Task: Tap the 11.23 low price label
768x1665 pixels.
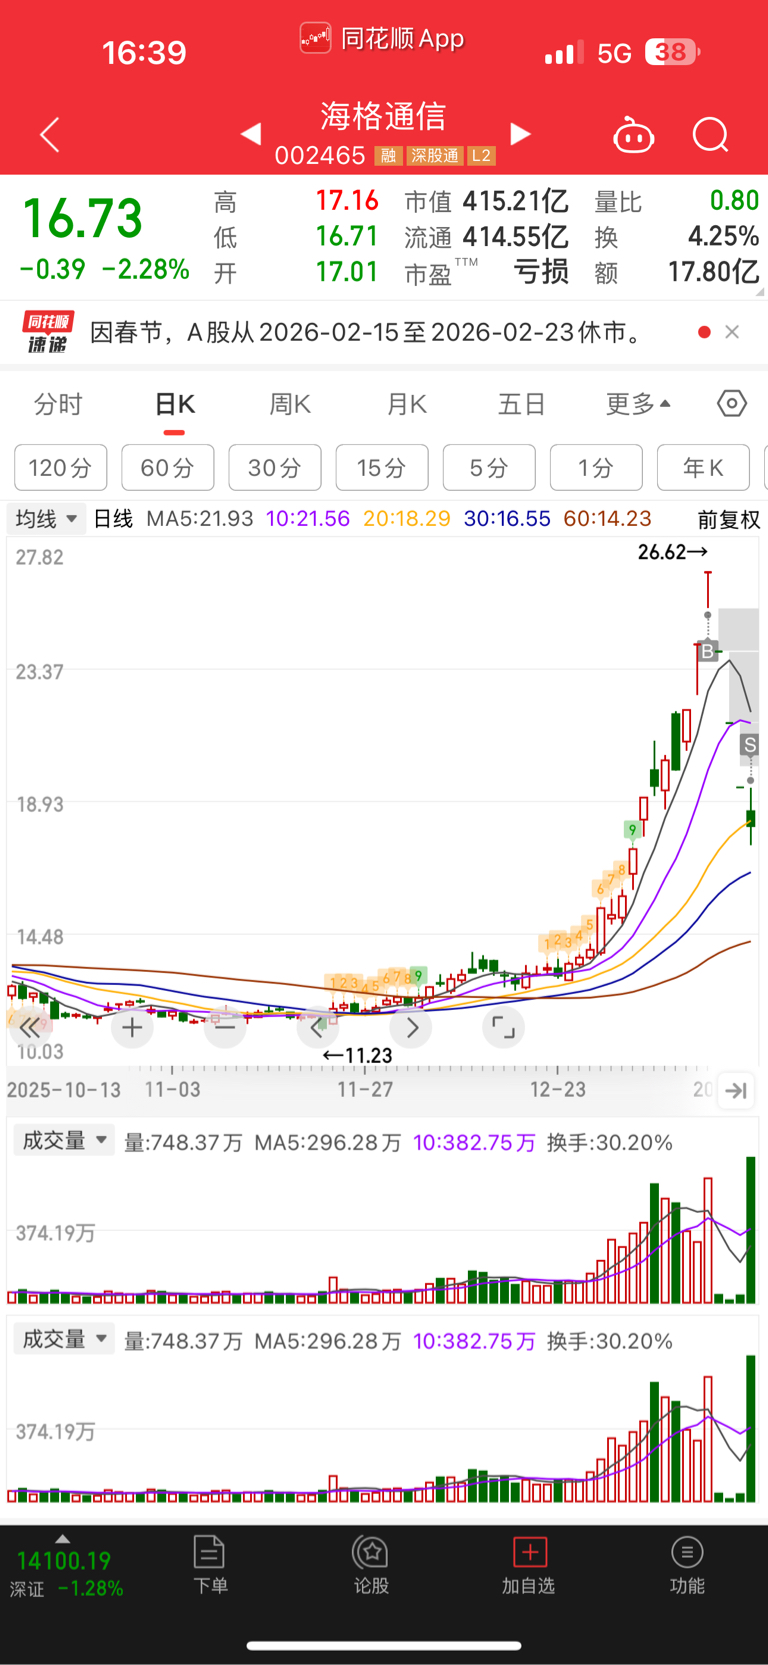Action: [x=357, y=1056]
